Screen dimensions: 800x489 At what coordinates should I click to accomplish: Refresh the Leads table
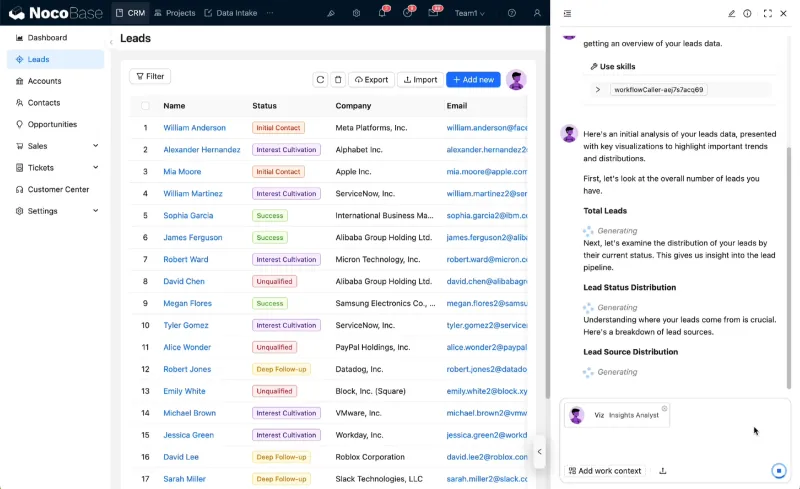320,80
